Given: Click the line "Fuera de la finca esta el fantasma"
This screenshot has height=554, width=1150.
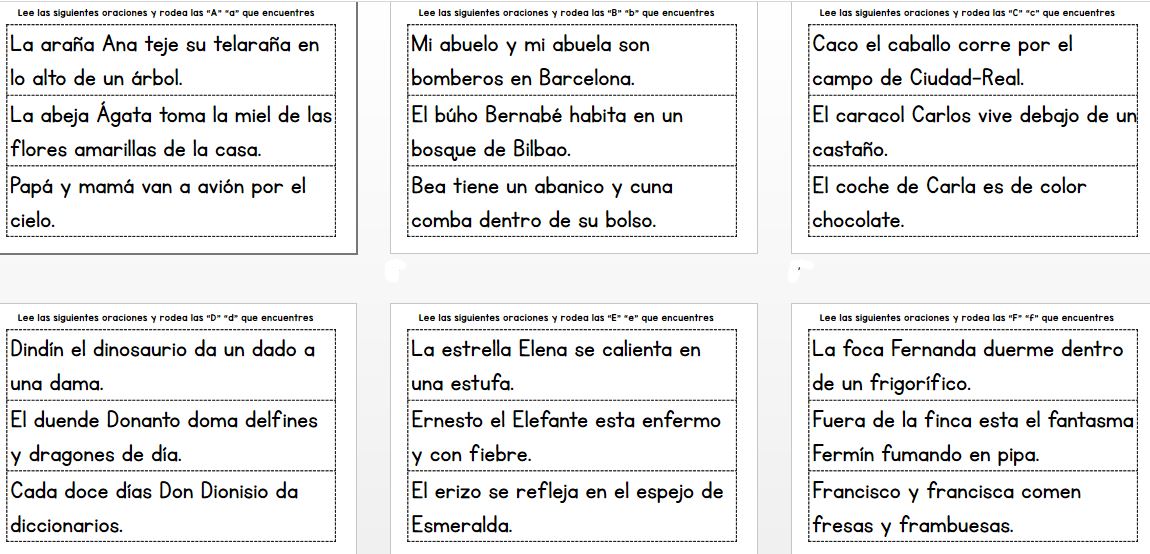Looking at the screenshot, I should click(x=973, y=420).
